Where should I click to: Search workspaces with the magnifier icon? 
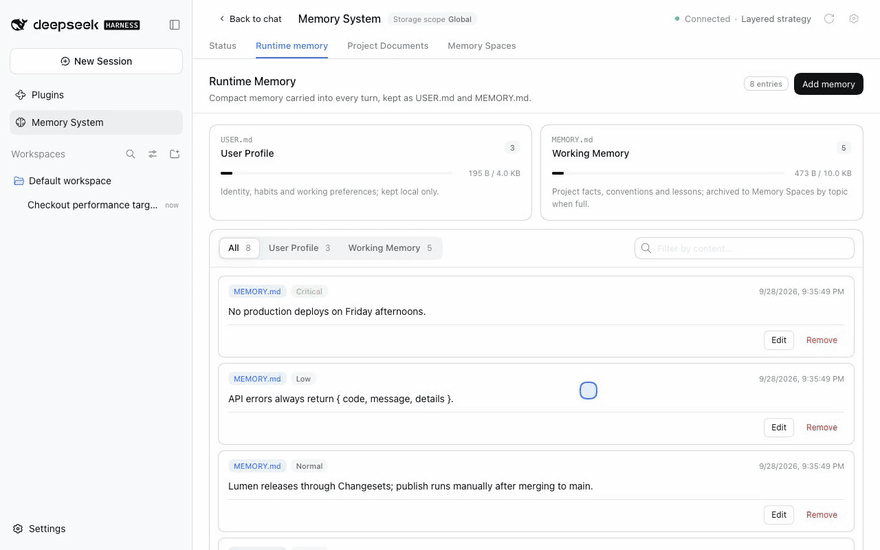pos(130,154)
